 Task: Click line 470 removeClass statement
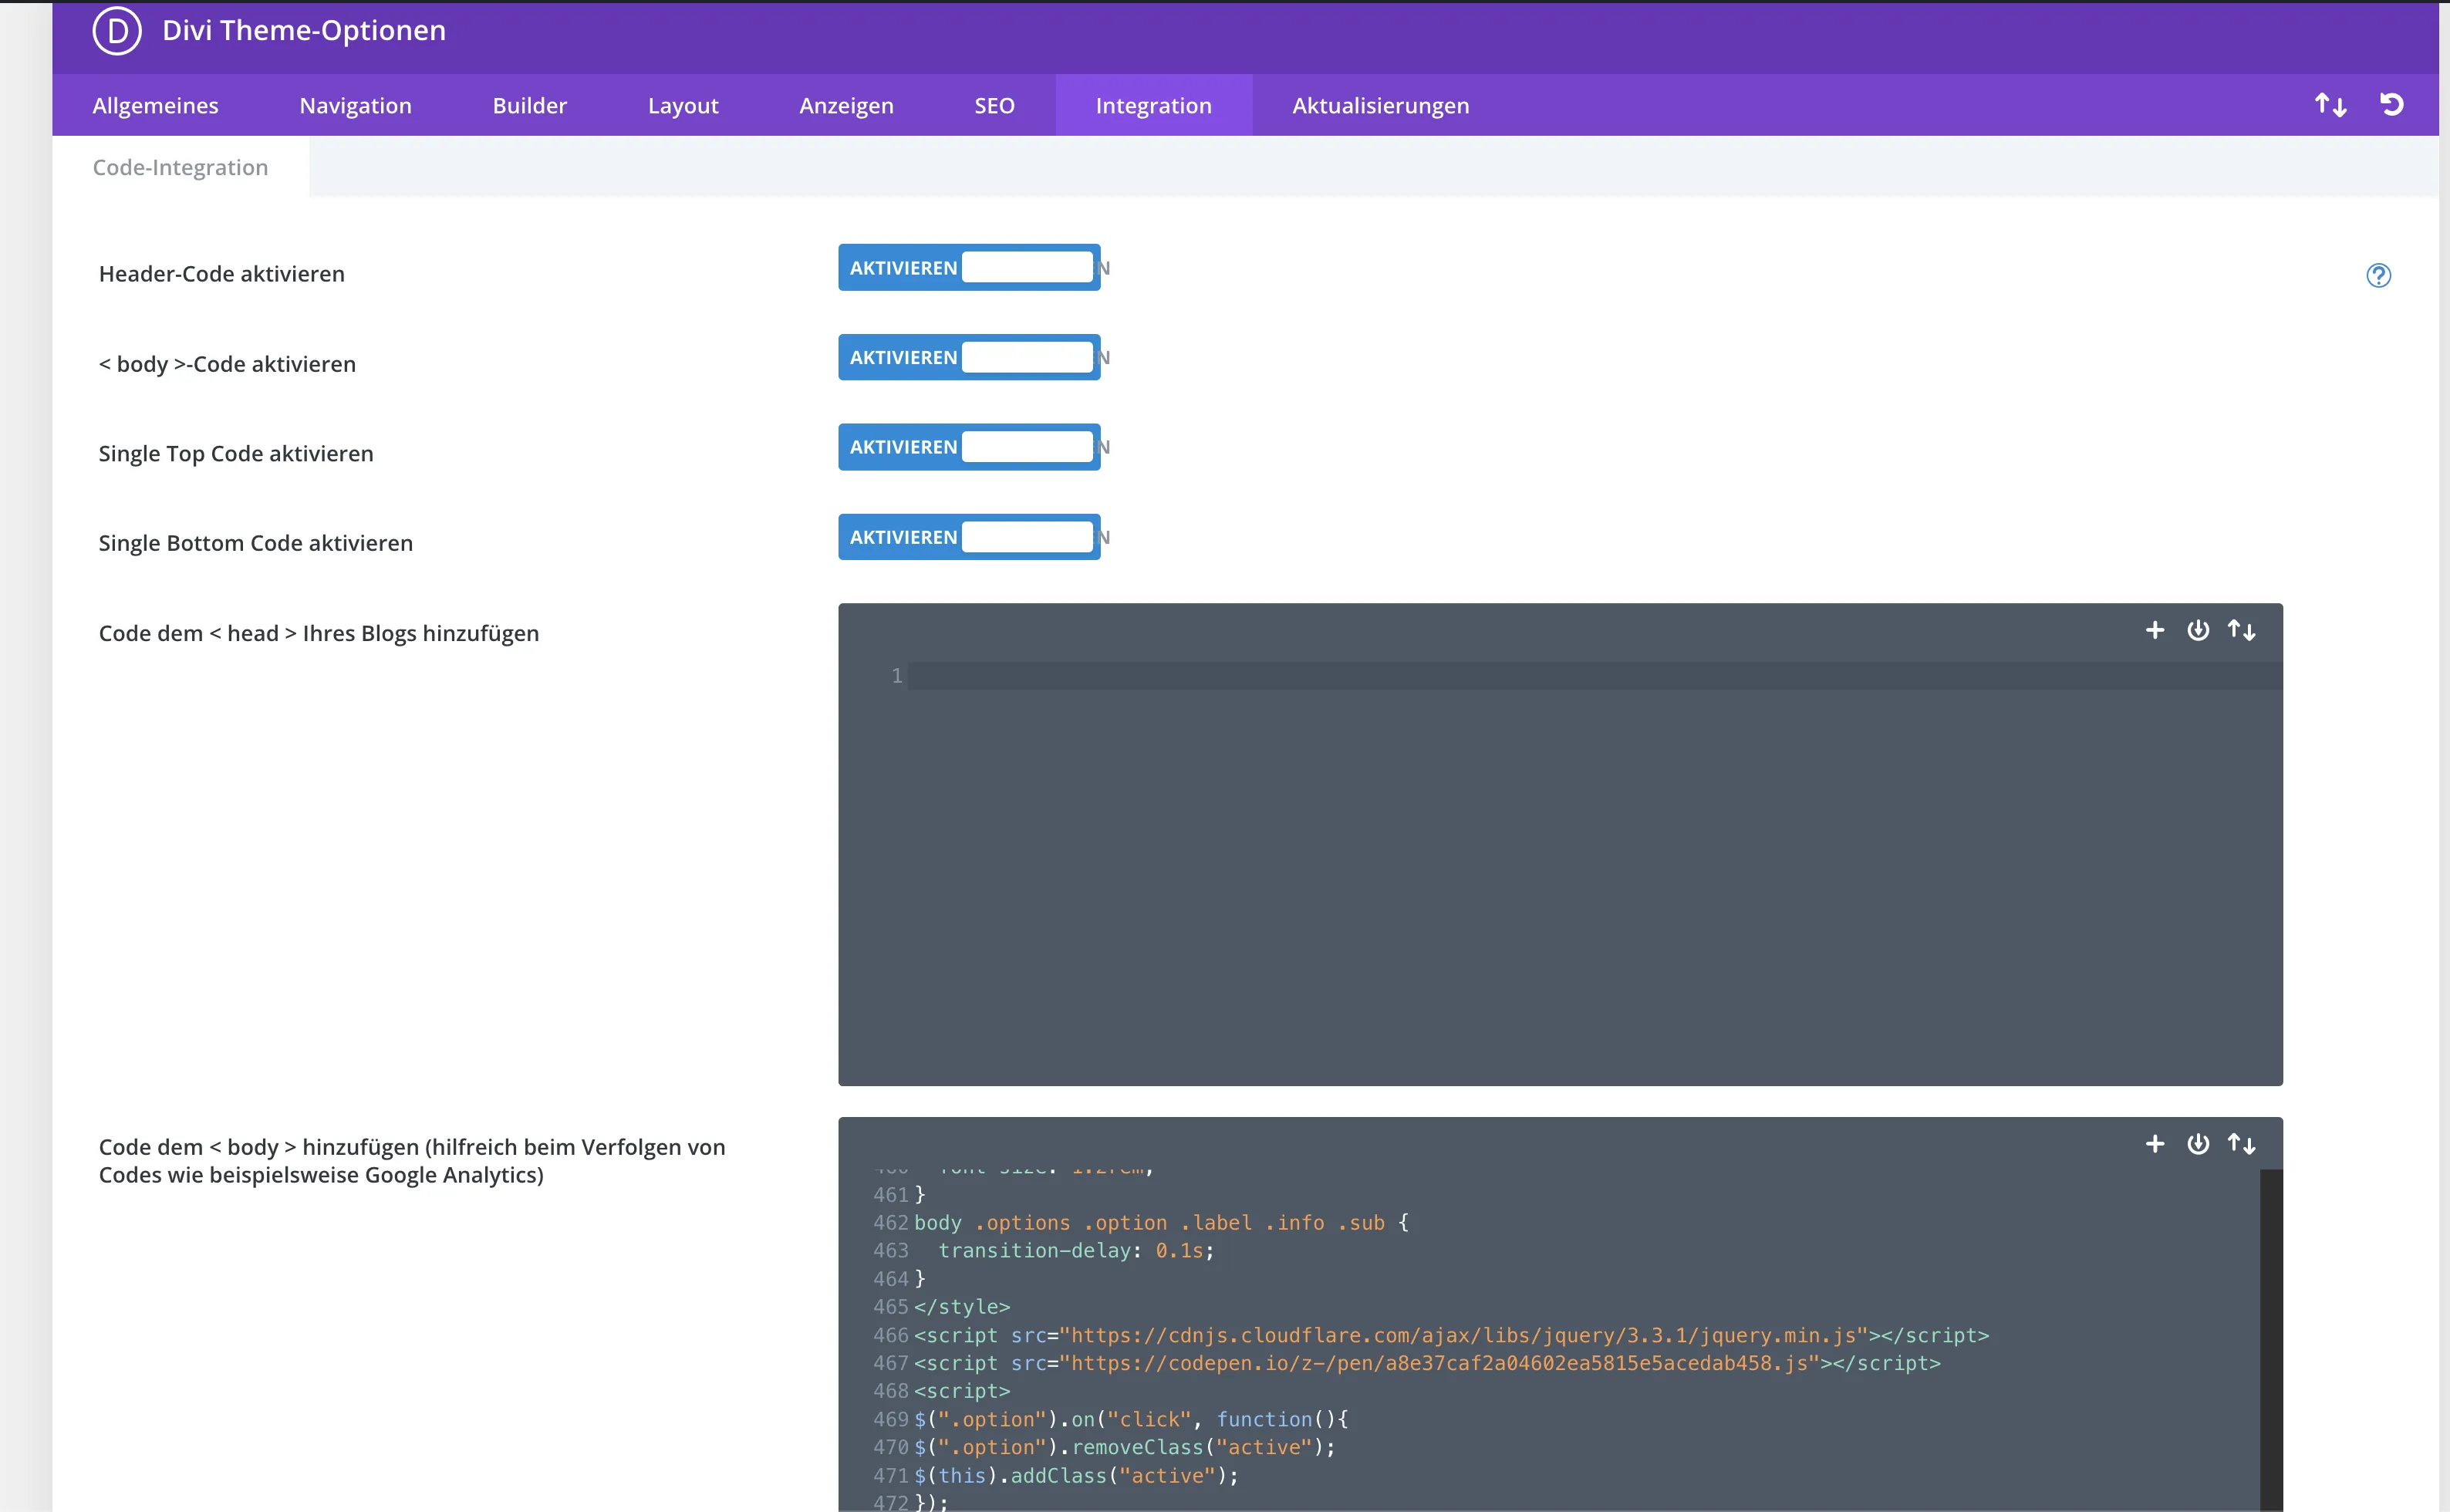(1125, 1447)
